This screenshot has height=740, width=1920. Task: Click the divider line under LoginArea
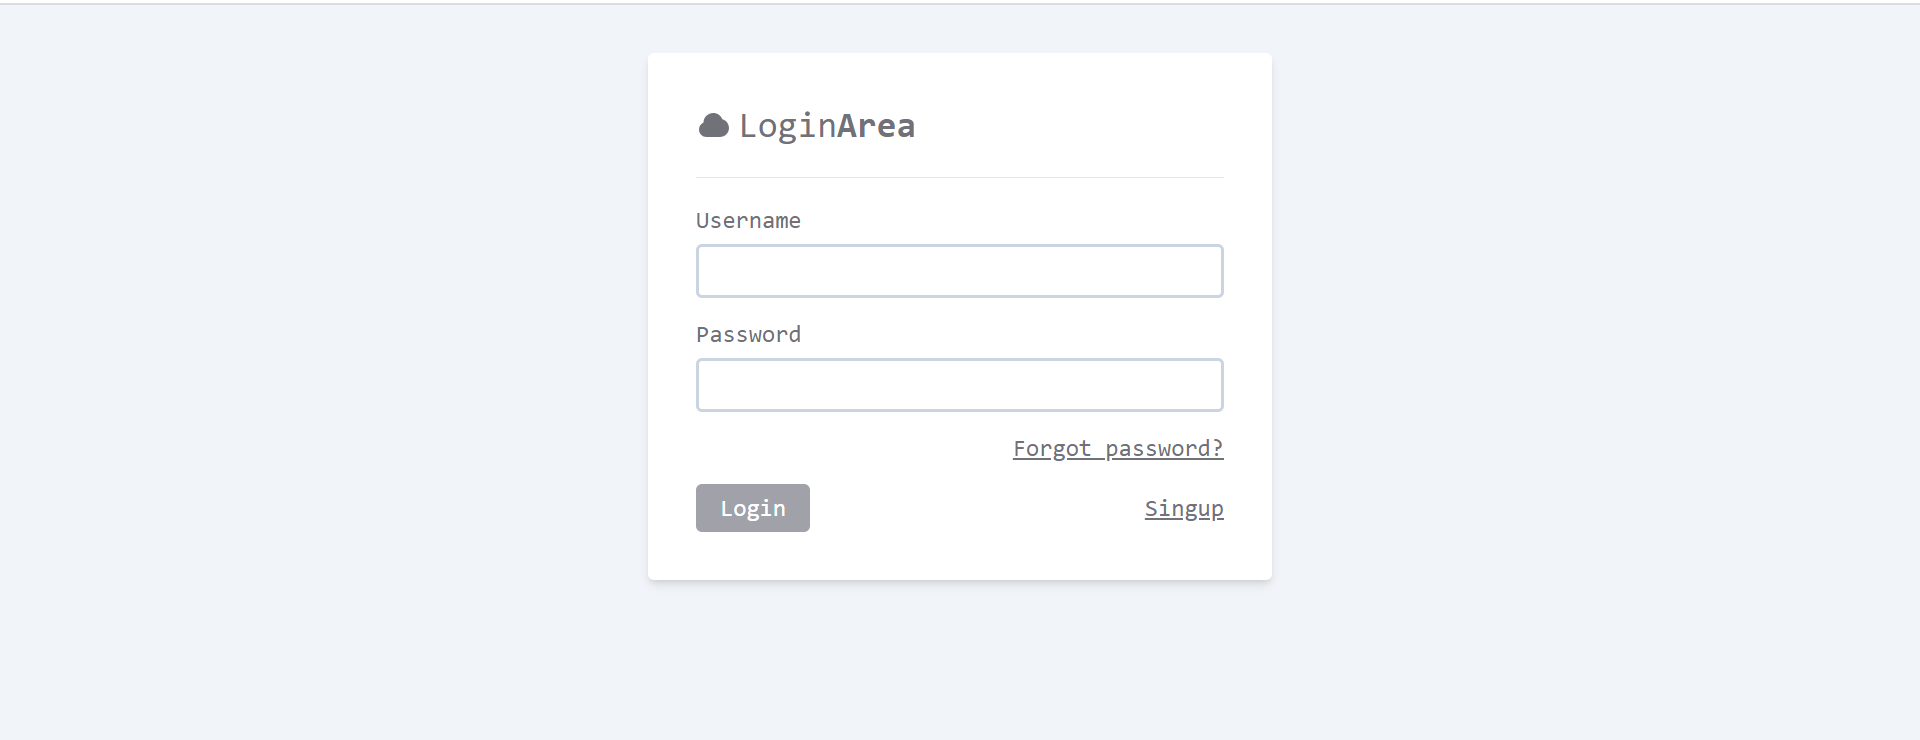pos(960,177)
